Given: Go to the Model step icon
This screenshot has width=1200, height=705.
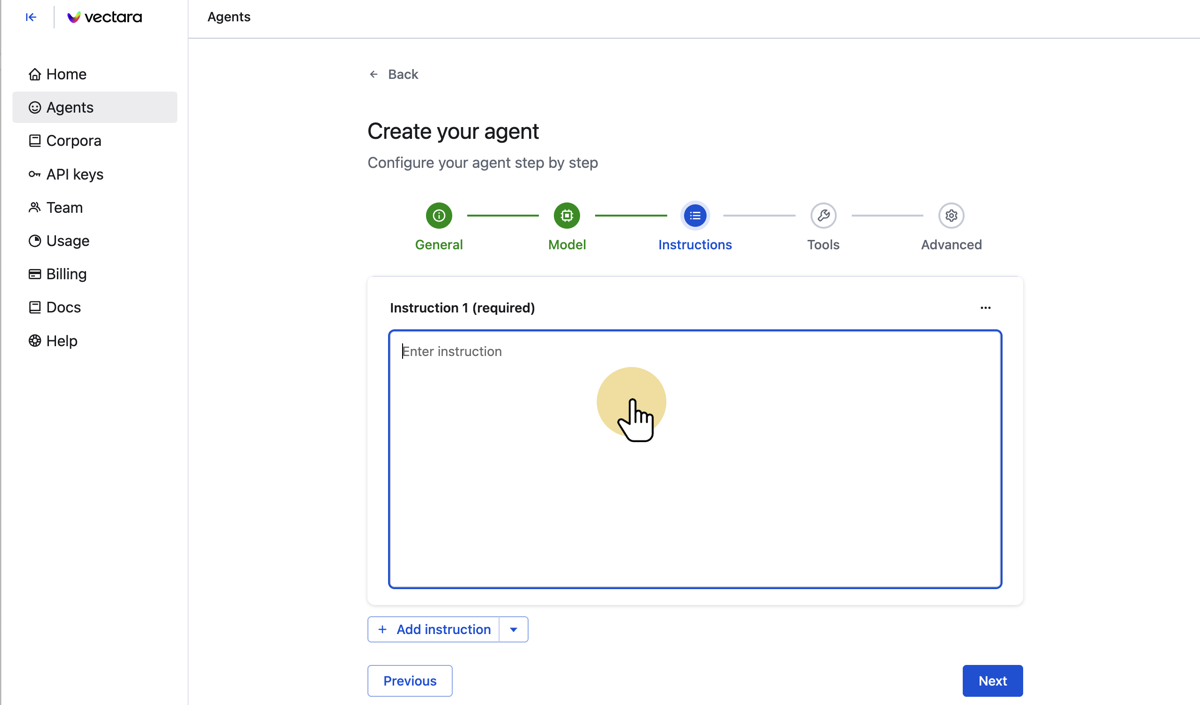Looking at the screenshot, I should 567,216.
